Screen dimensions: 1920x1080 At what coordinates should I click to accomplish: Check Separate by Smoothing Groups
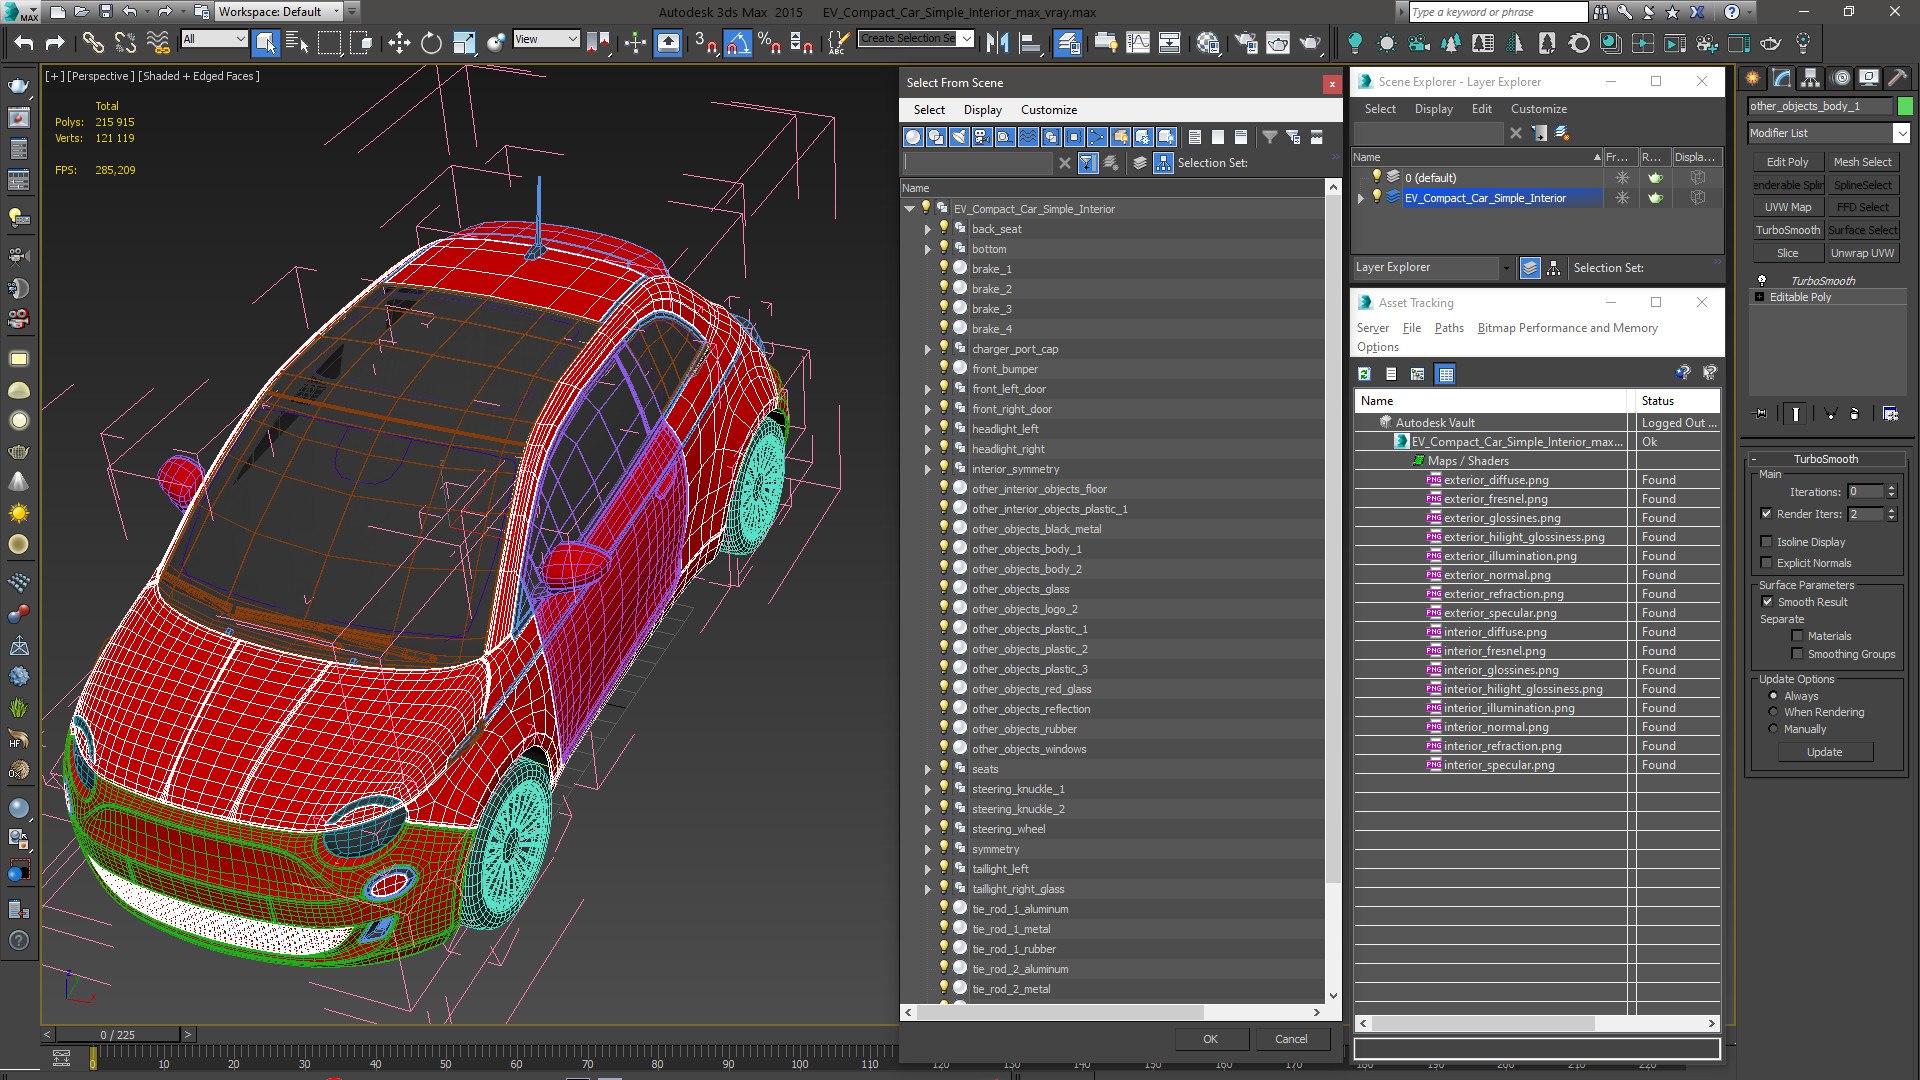pyautogui.click(x=1797, y=654)
